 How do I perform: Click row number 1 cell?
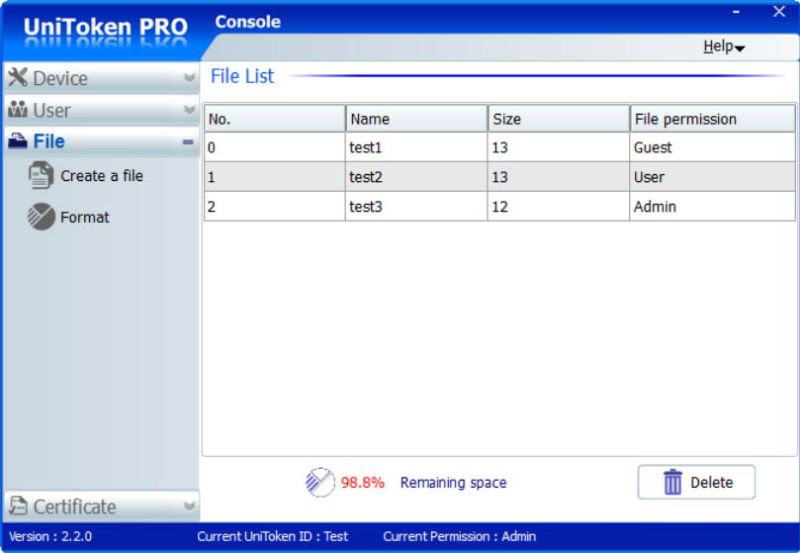coord(274,177)
